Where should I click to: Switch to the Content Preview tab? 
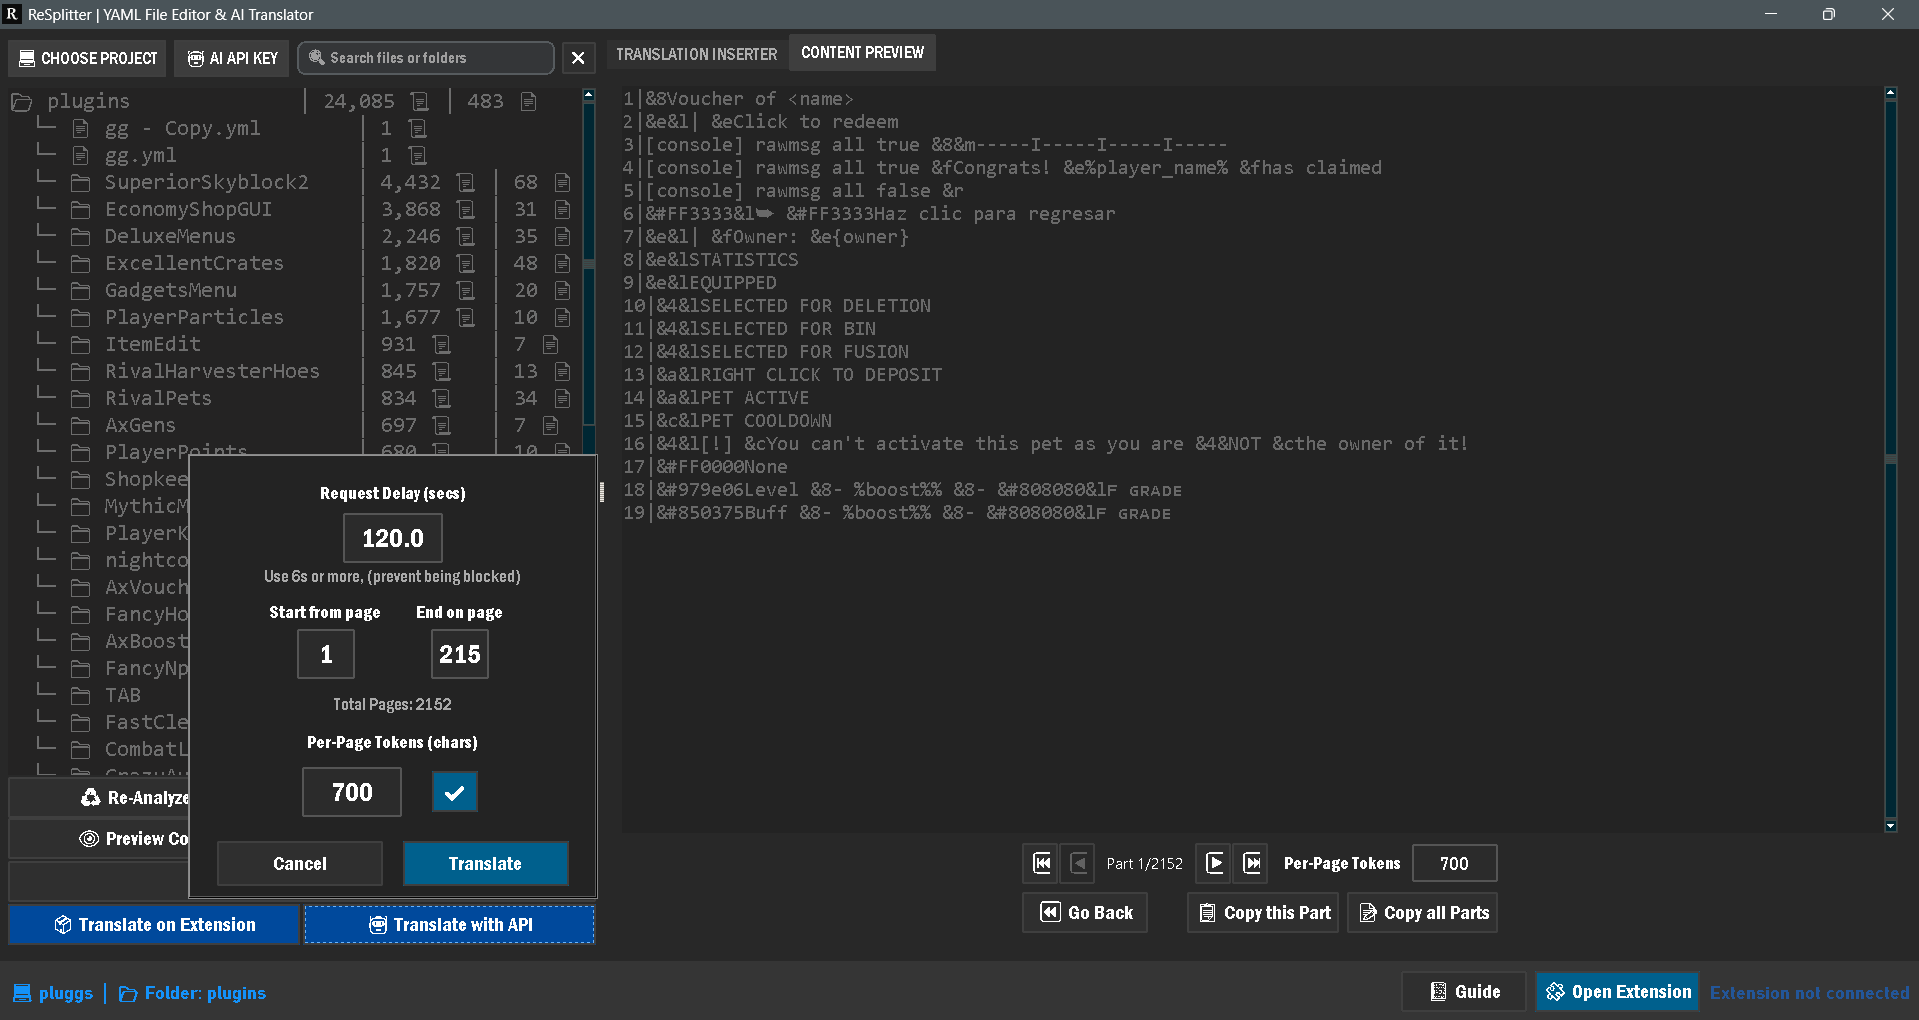[862, 53]
